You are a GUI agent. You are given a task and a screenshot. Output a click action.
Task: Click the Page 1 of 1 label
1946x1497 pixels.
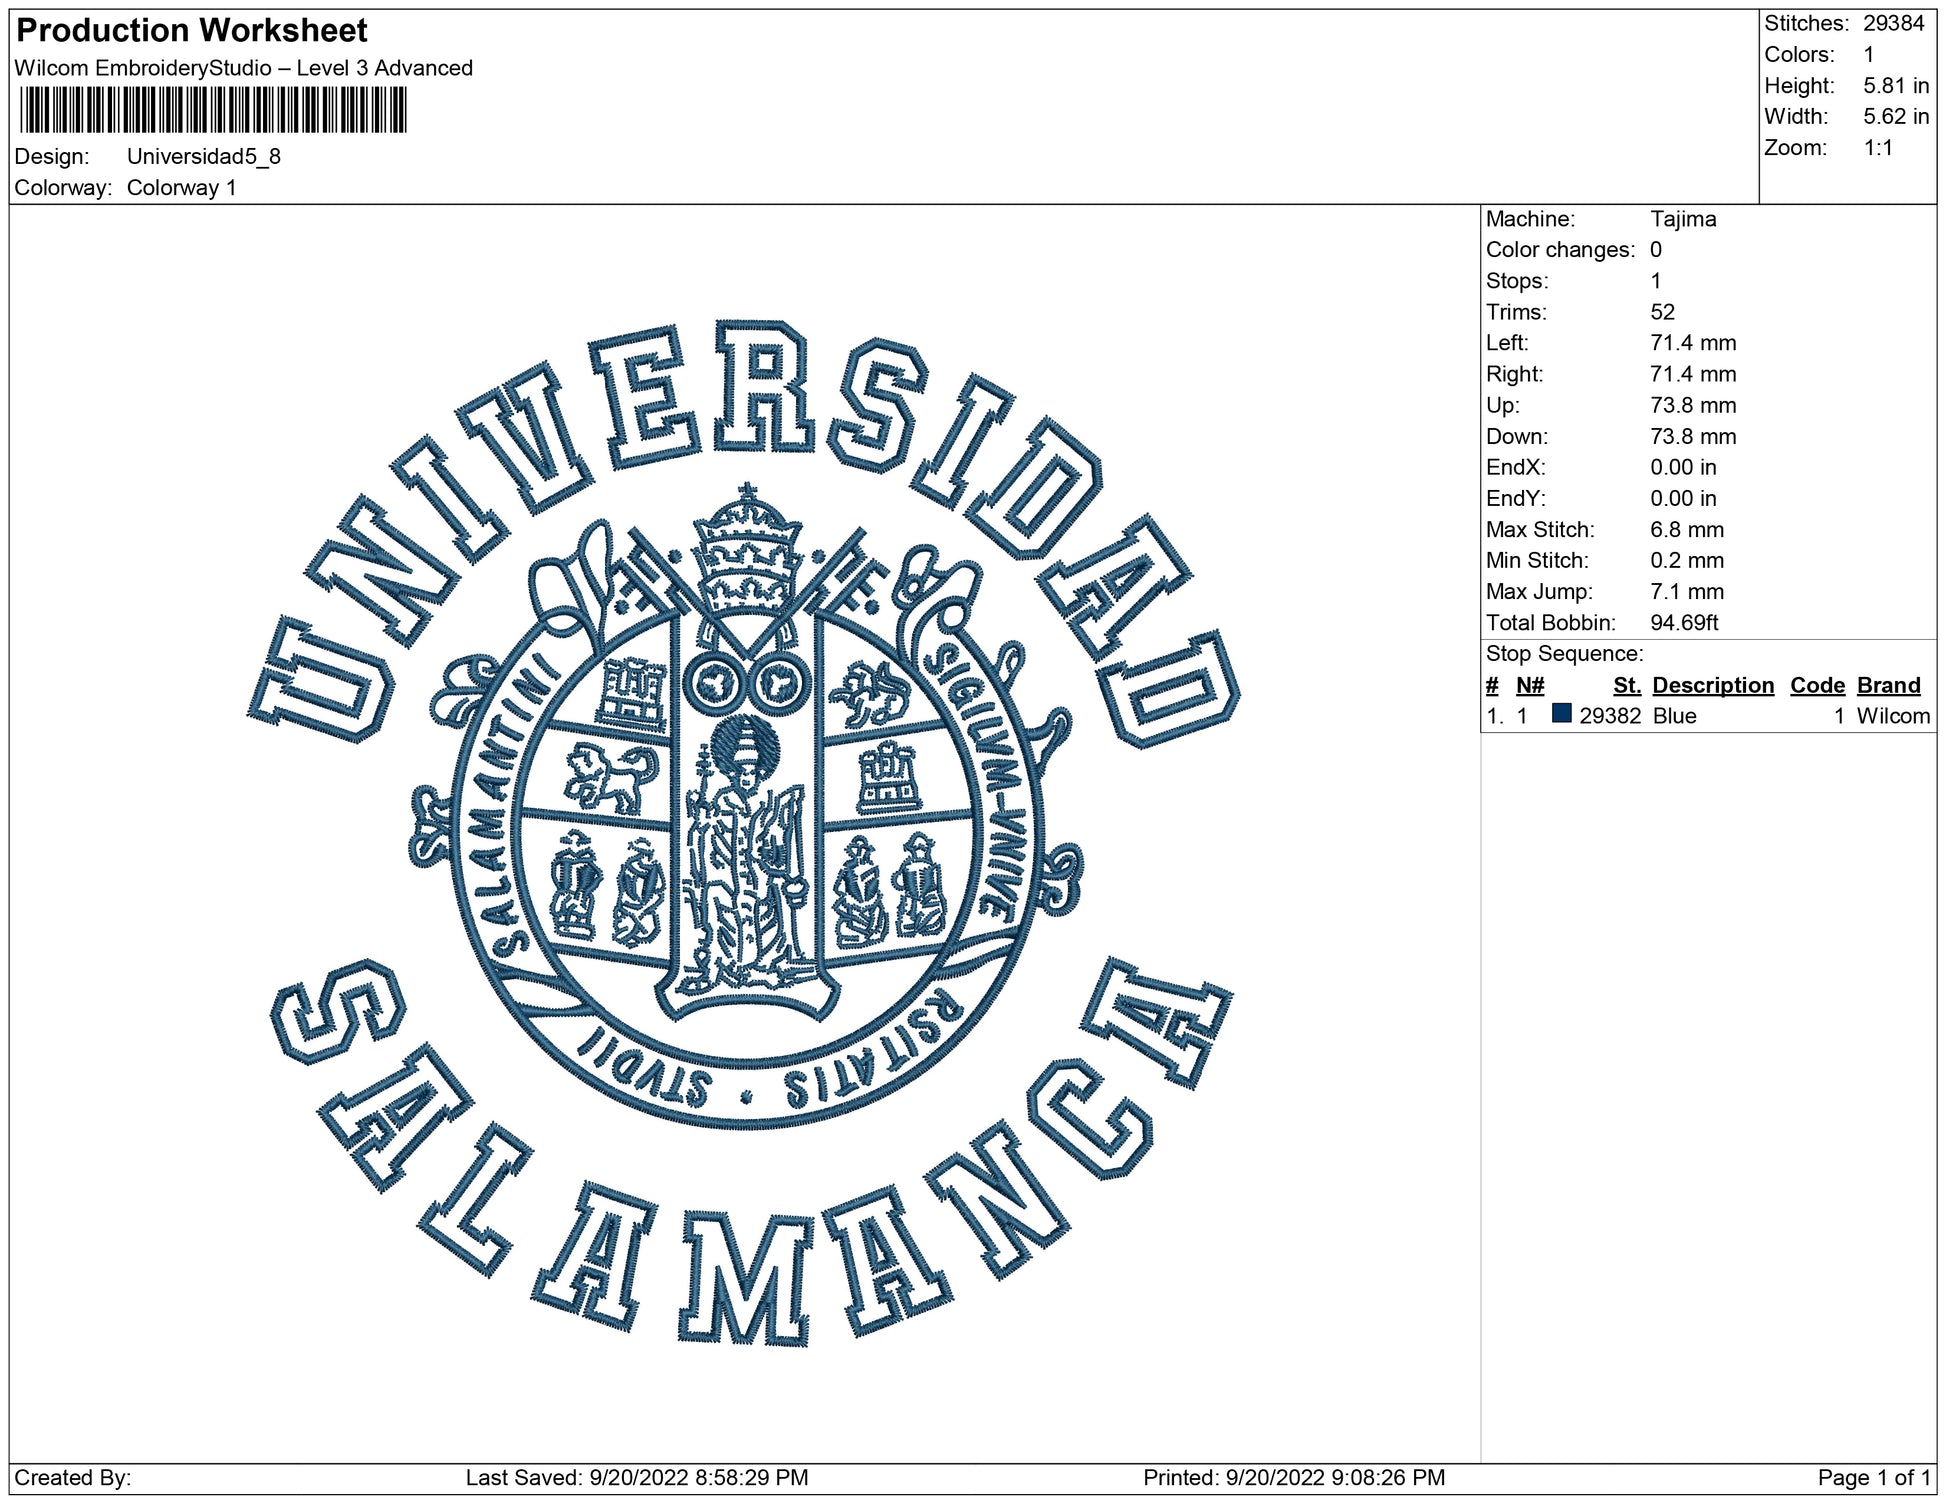pyautogui.click(x=1873, y=1478)
